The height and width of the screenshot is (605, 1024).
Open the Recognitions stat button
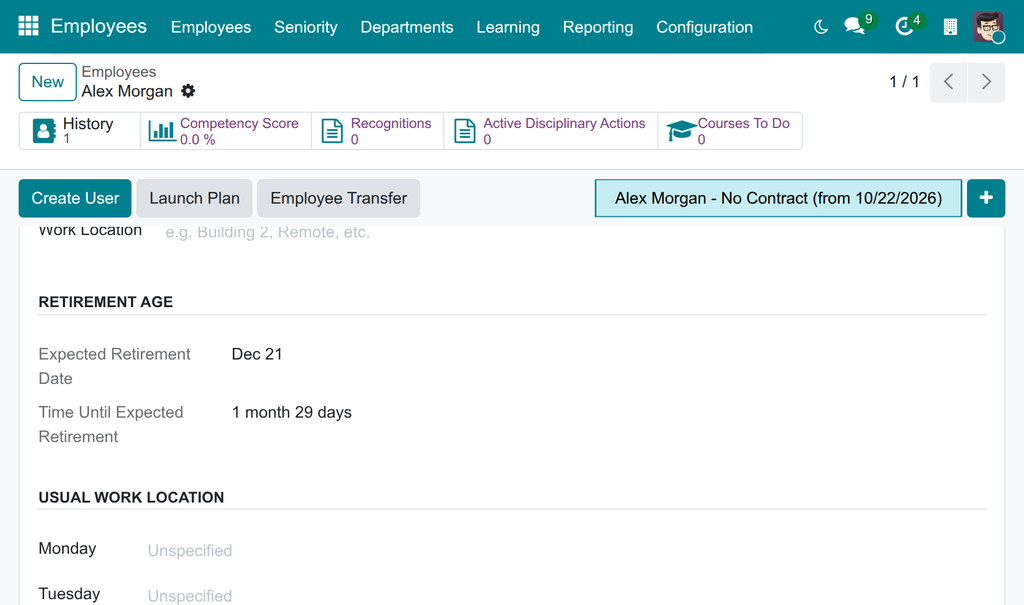(377, 131)
